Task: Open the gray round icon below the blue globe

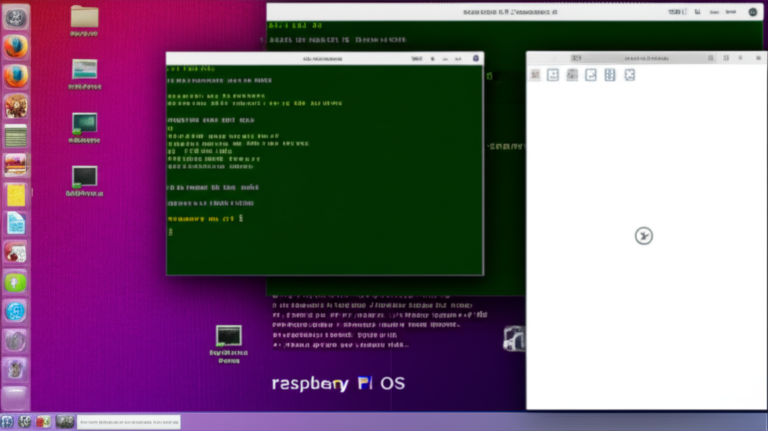Action: [x=16, y=341]
